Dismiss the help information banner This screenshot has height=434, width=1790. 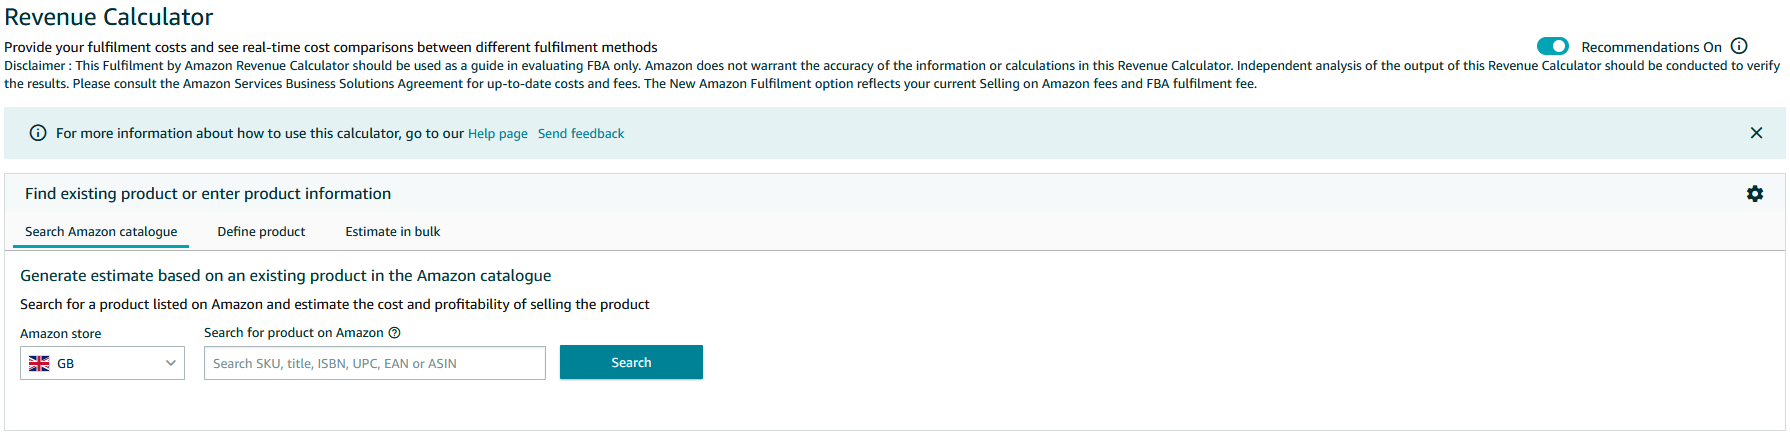point(1756,133)
